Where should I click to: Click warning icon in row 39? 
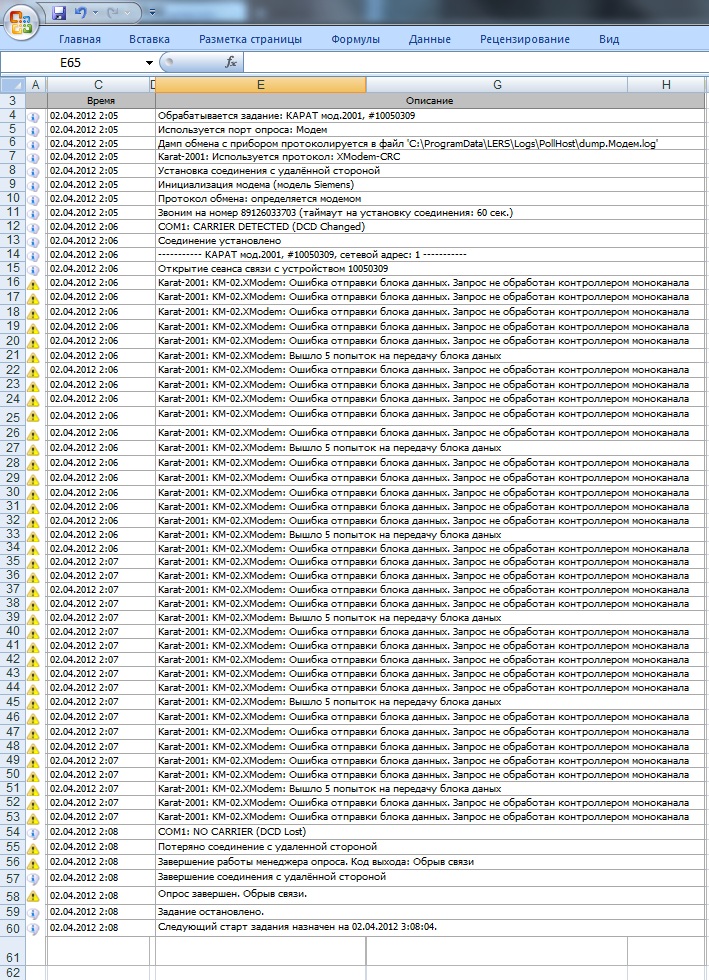tap(34, 619)
